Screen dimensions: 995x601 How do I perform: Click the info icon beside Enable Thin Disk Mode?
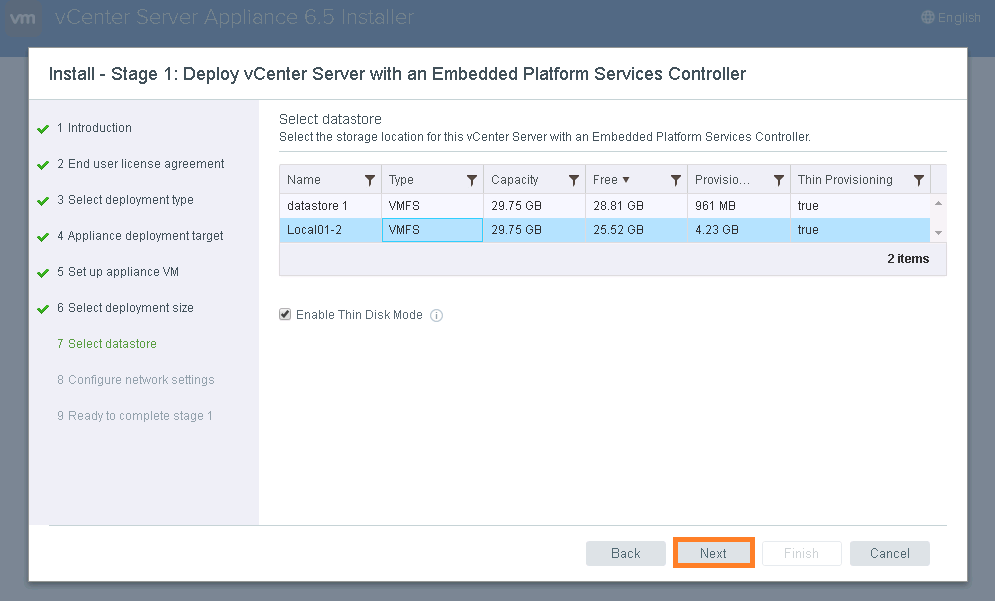tap(436, 314)
